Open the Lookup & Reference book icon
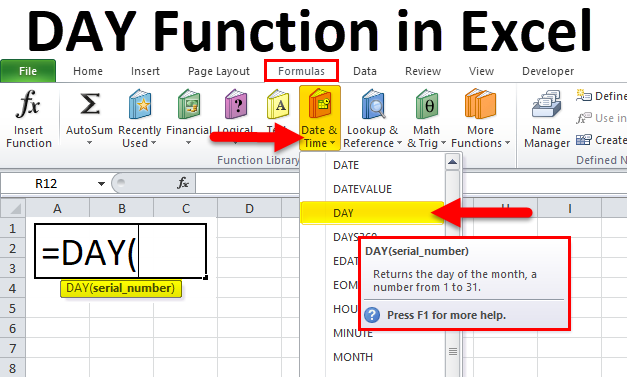The width and height of the screenshot is (627, 377). (x=373, y=104)
